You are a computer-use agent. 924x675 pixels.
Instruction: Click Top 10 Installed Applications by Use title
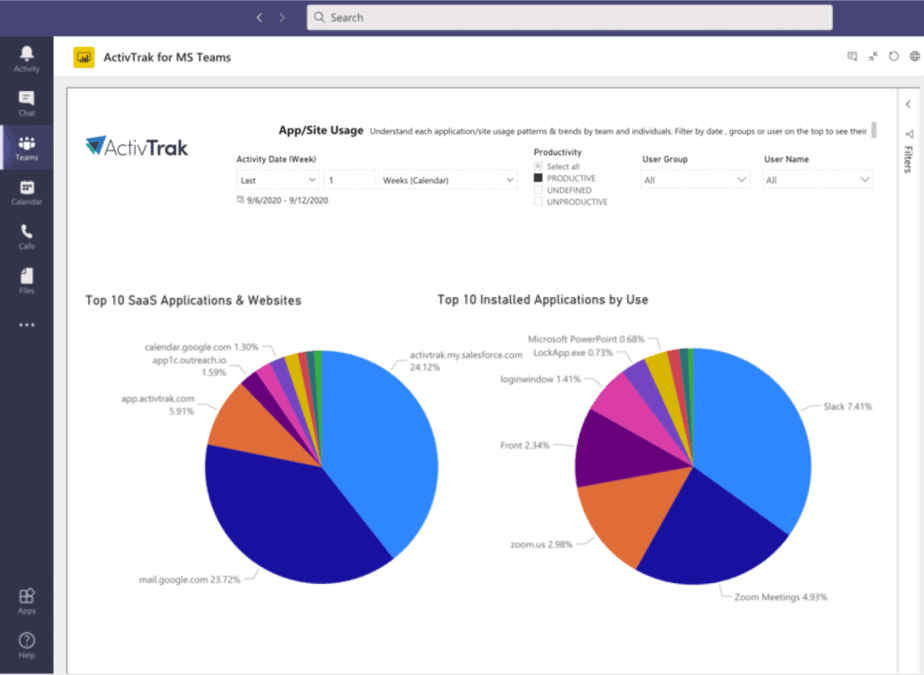(x=543, y=299)
